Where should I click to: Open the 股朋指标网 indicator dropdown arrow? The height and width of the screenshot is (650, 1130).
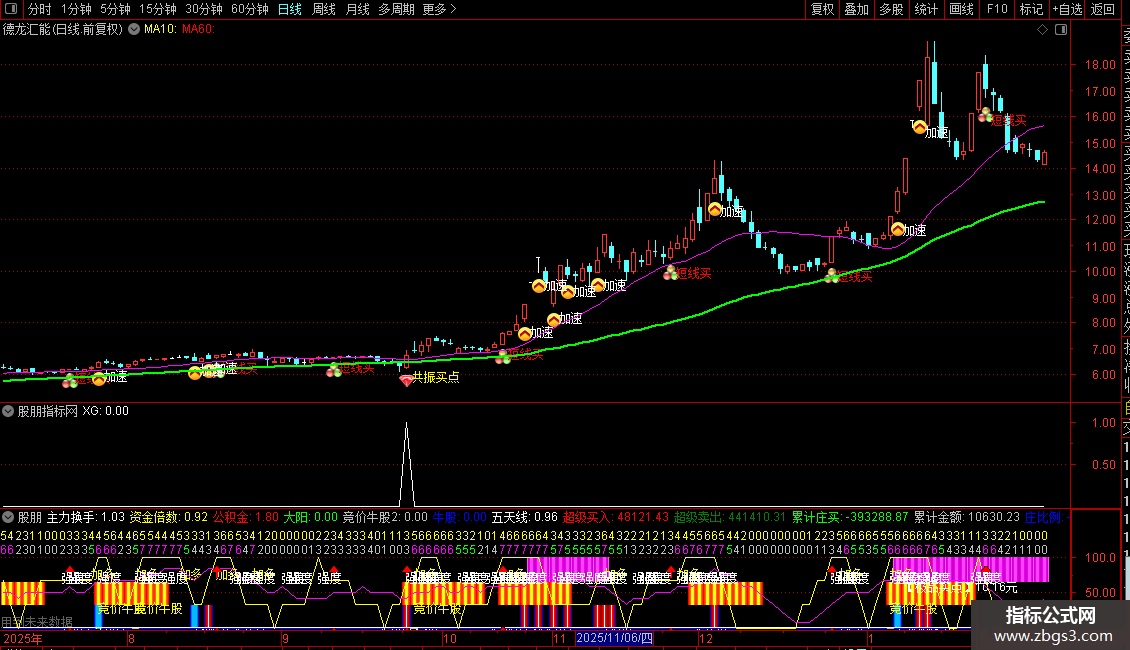(8, 411)
